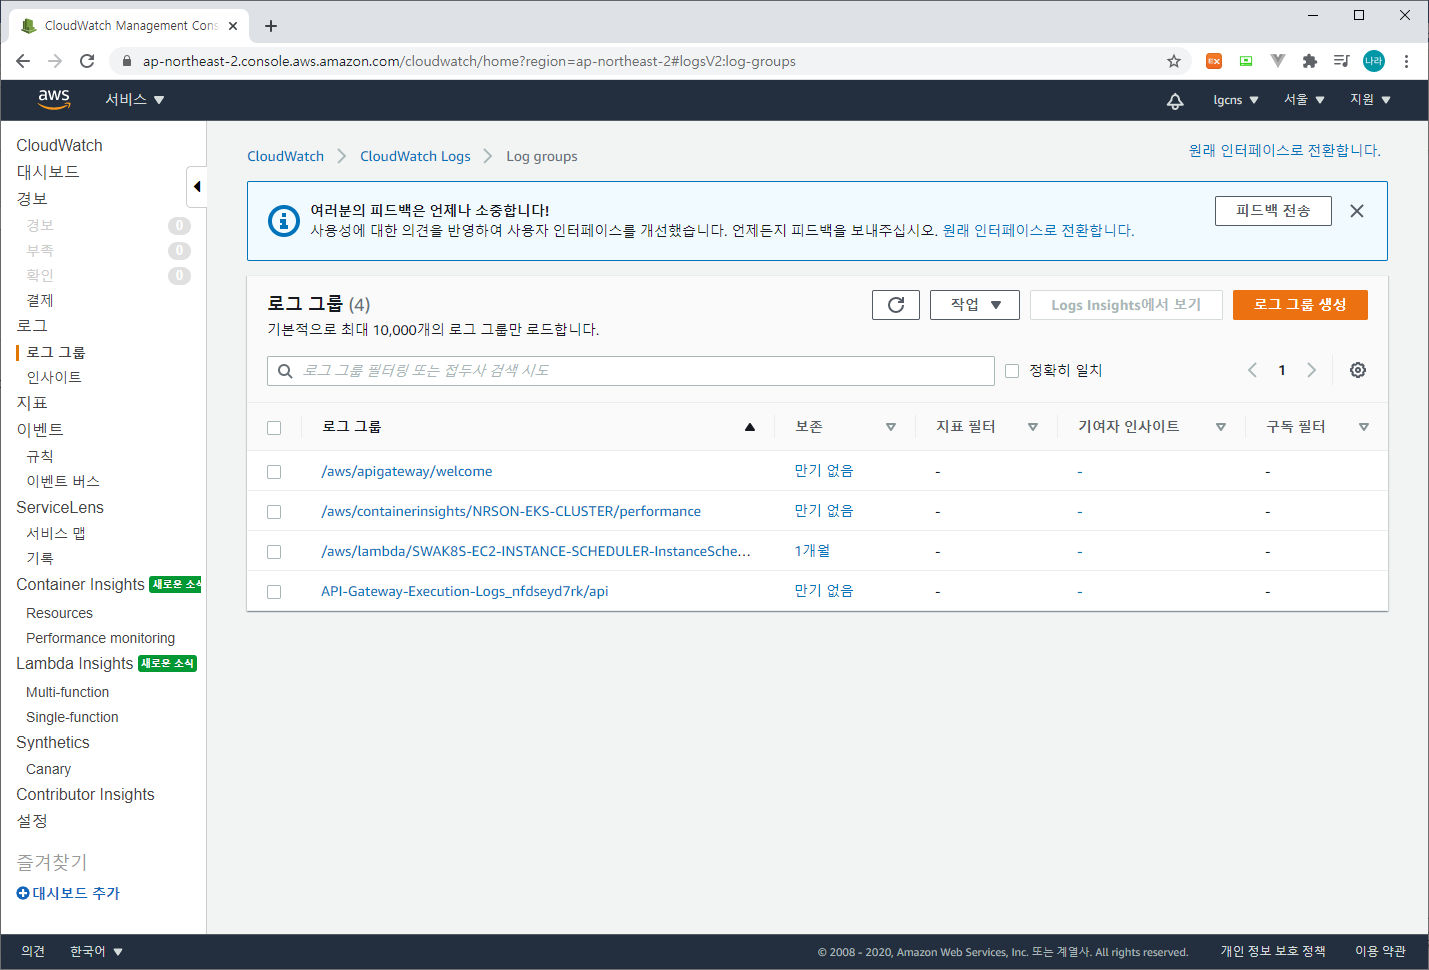Open 지표 metrics in sidebar
1429x970 pixels.
32,403
